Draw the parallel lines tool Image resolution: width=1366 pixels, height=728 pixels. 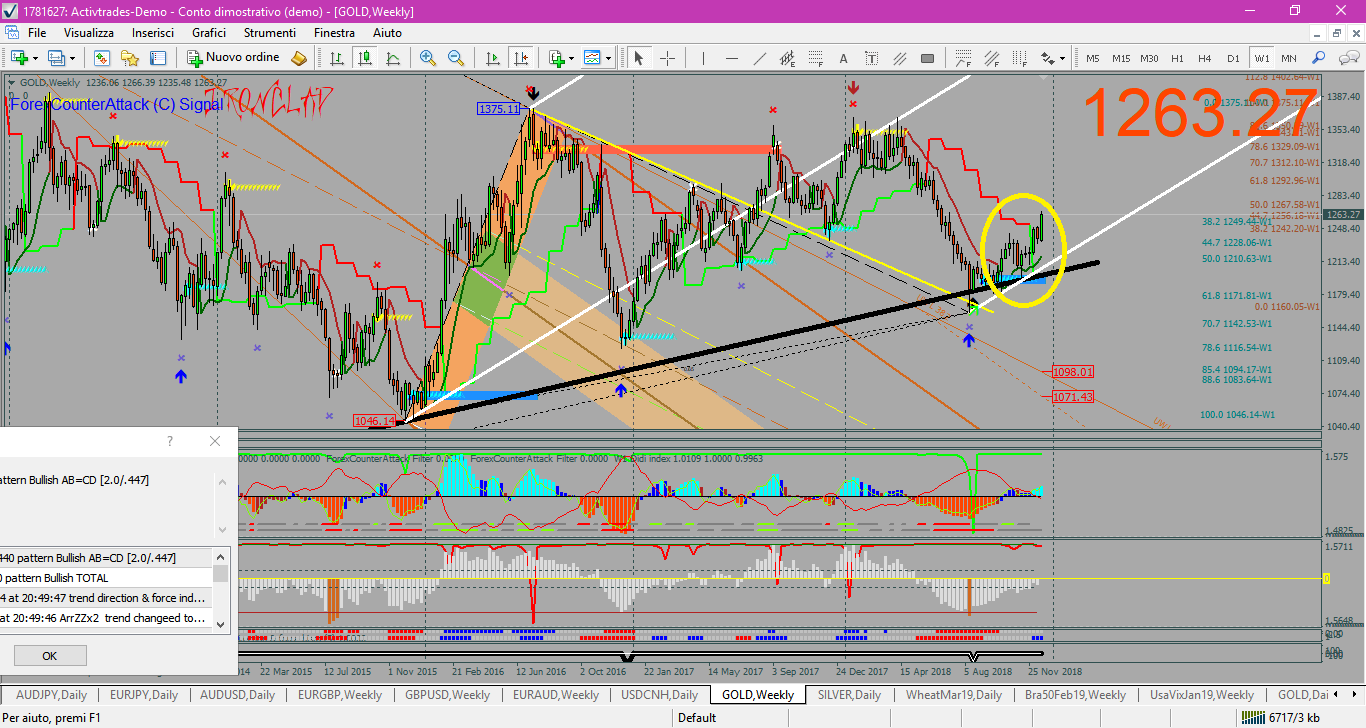899,58
